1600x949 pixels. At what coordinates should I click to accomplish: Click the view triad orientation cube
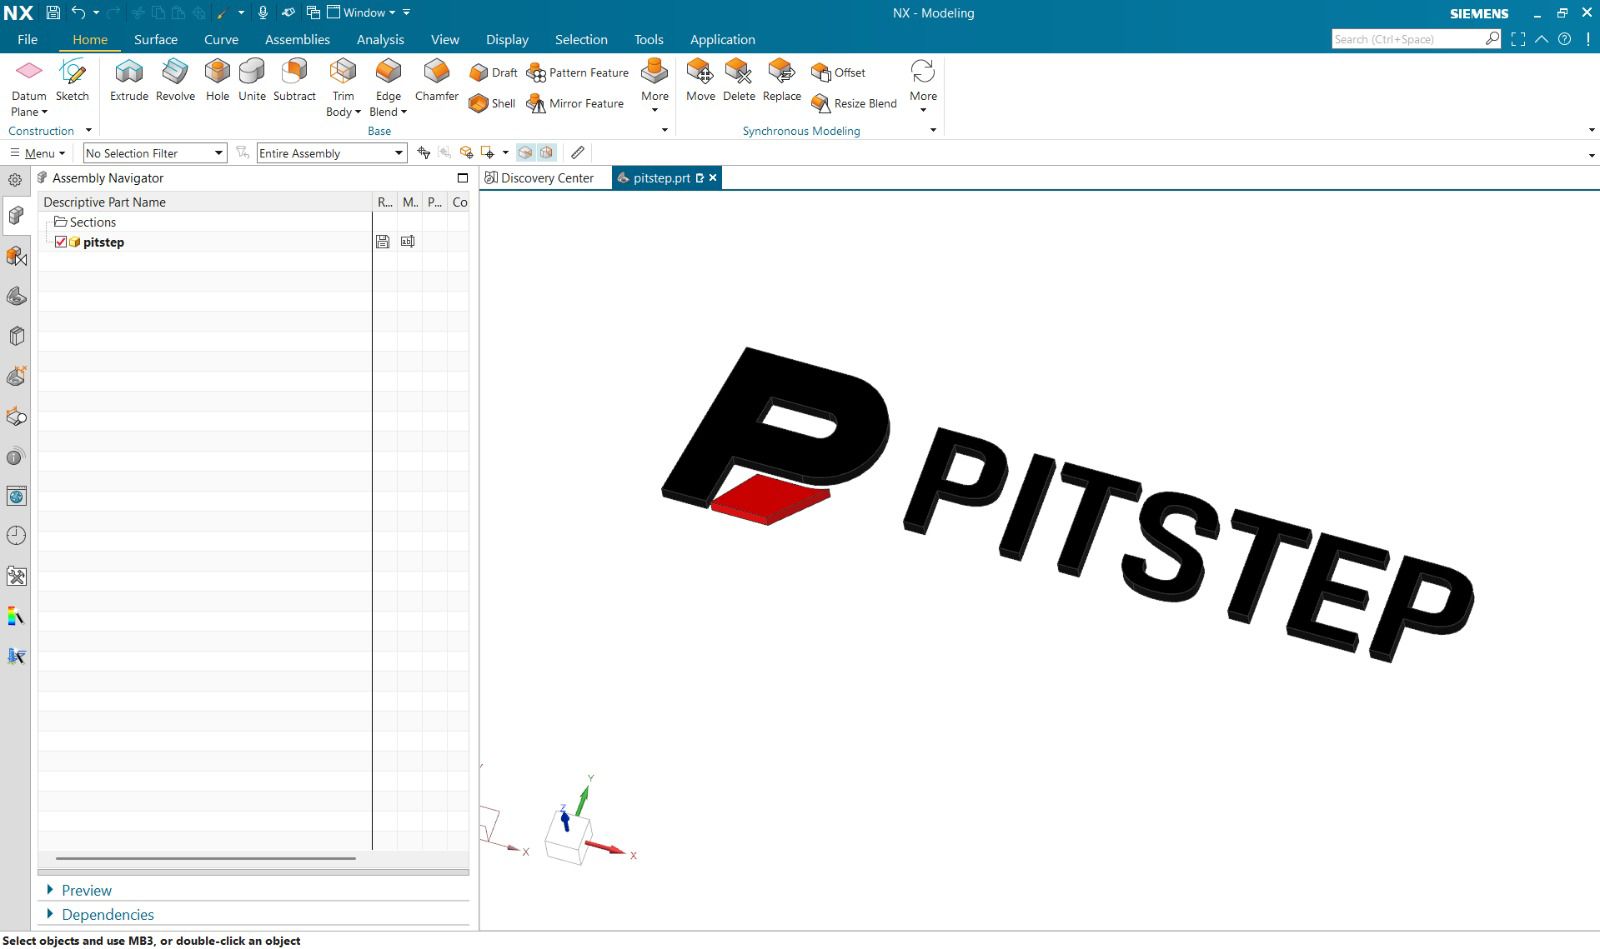(x=568, y=838)
